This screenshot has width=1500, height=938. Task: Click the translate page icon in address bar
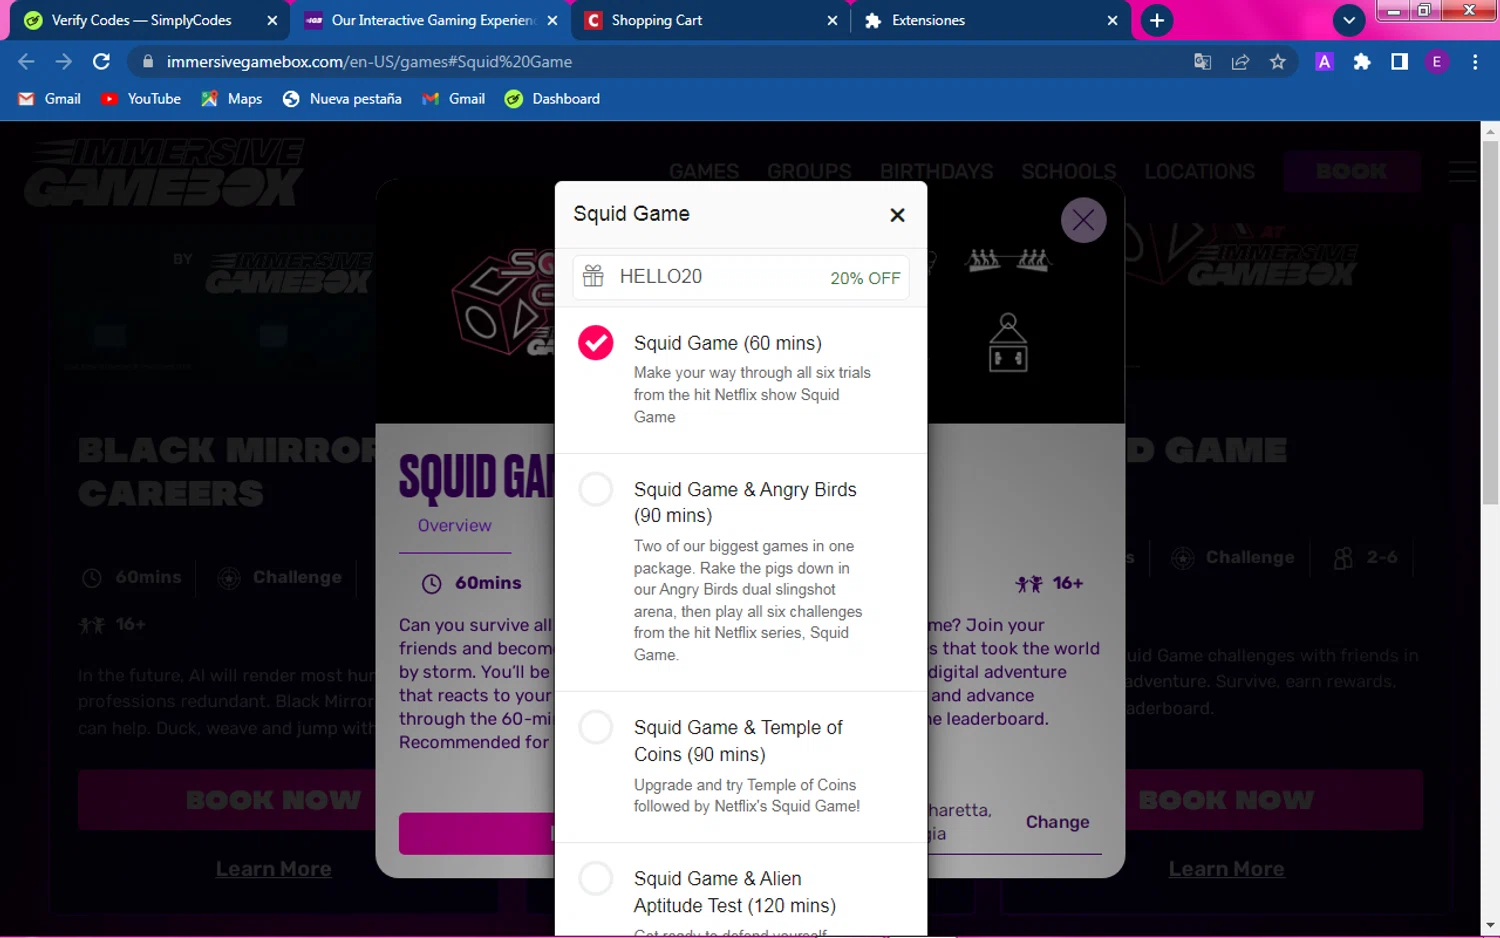tap(1202, 62)
